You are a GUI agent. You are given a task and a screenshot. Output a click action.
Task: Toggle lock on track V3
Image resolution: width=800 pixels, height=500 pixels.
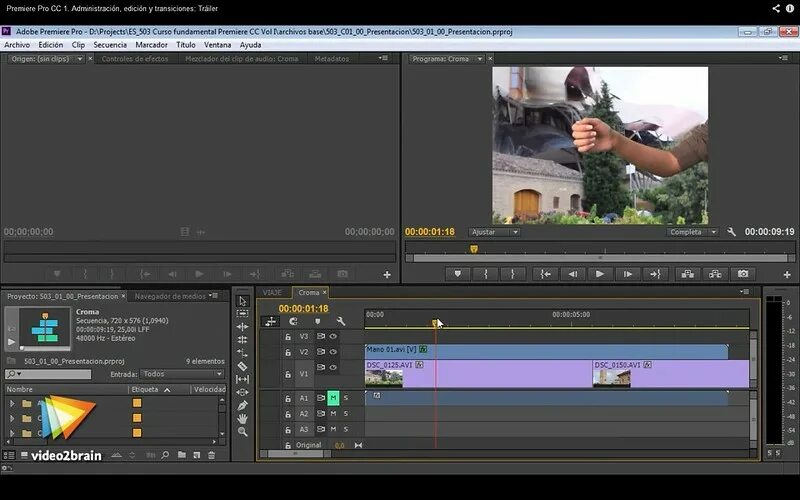(288, 337)
